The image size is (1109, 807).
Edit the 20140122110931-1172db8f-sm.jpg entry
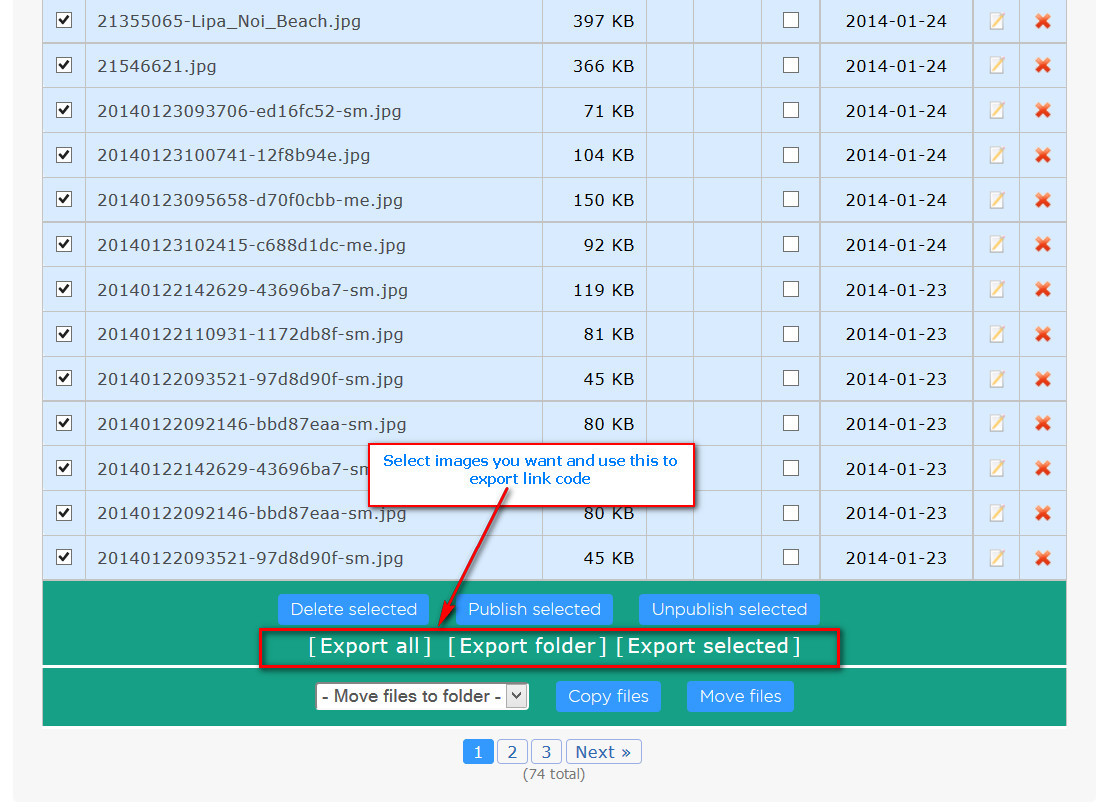996,334
